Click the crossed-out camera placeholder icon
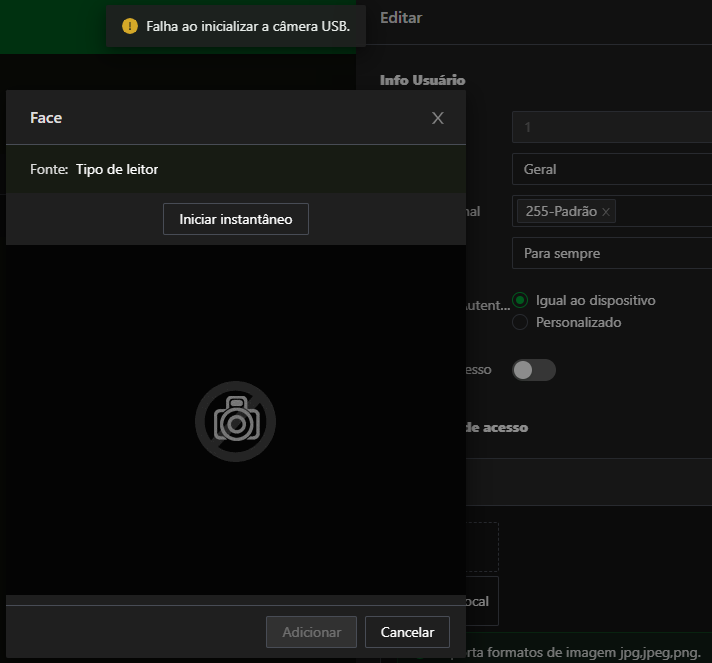This screenshot has height=663, width=712. (x=235, y=421)
